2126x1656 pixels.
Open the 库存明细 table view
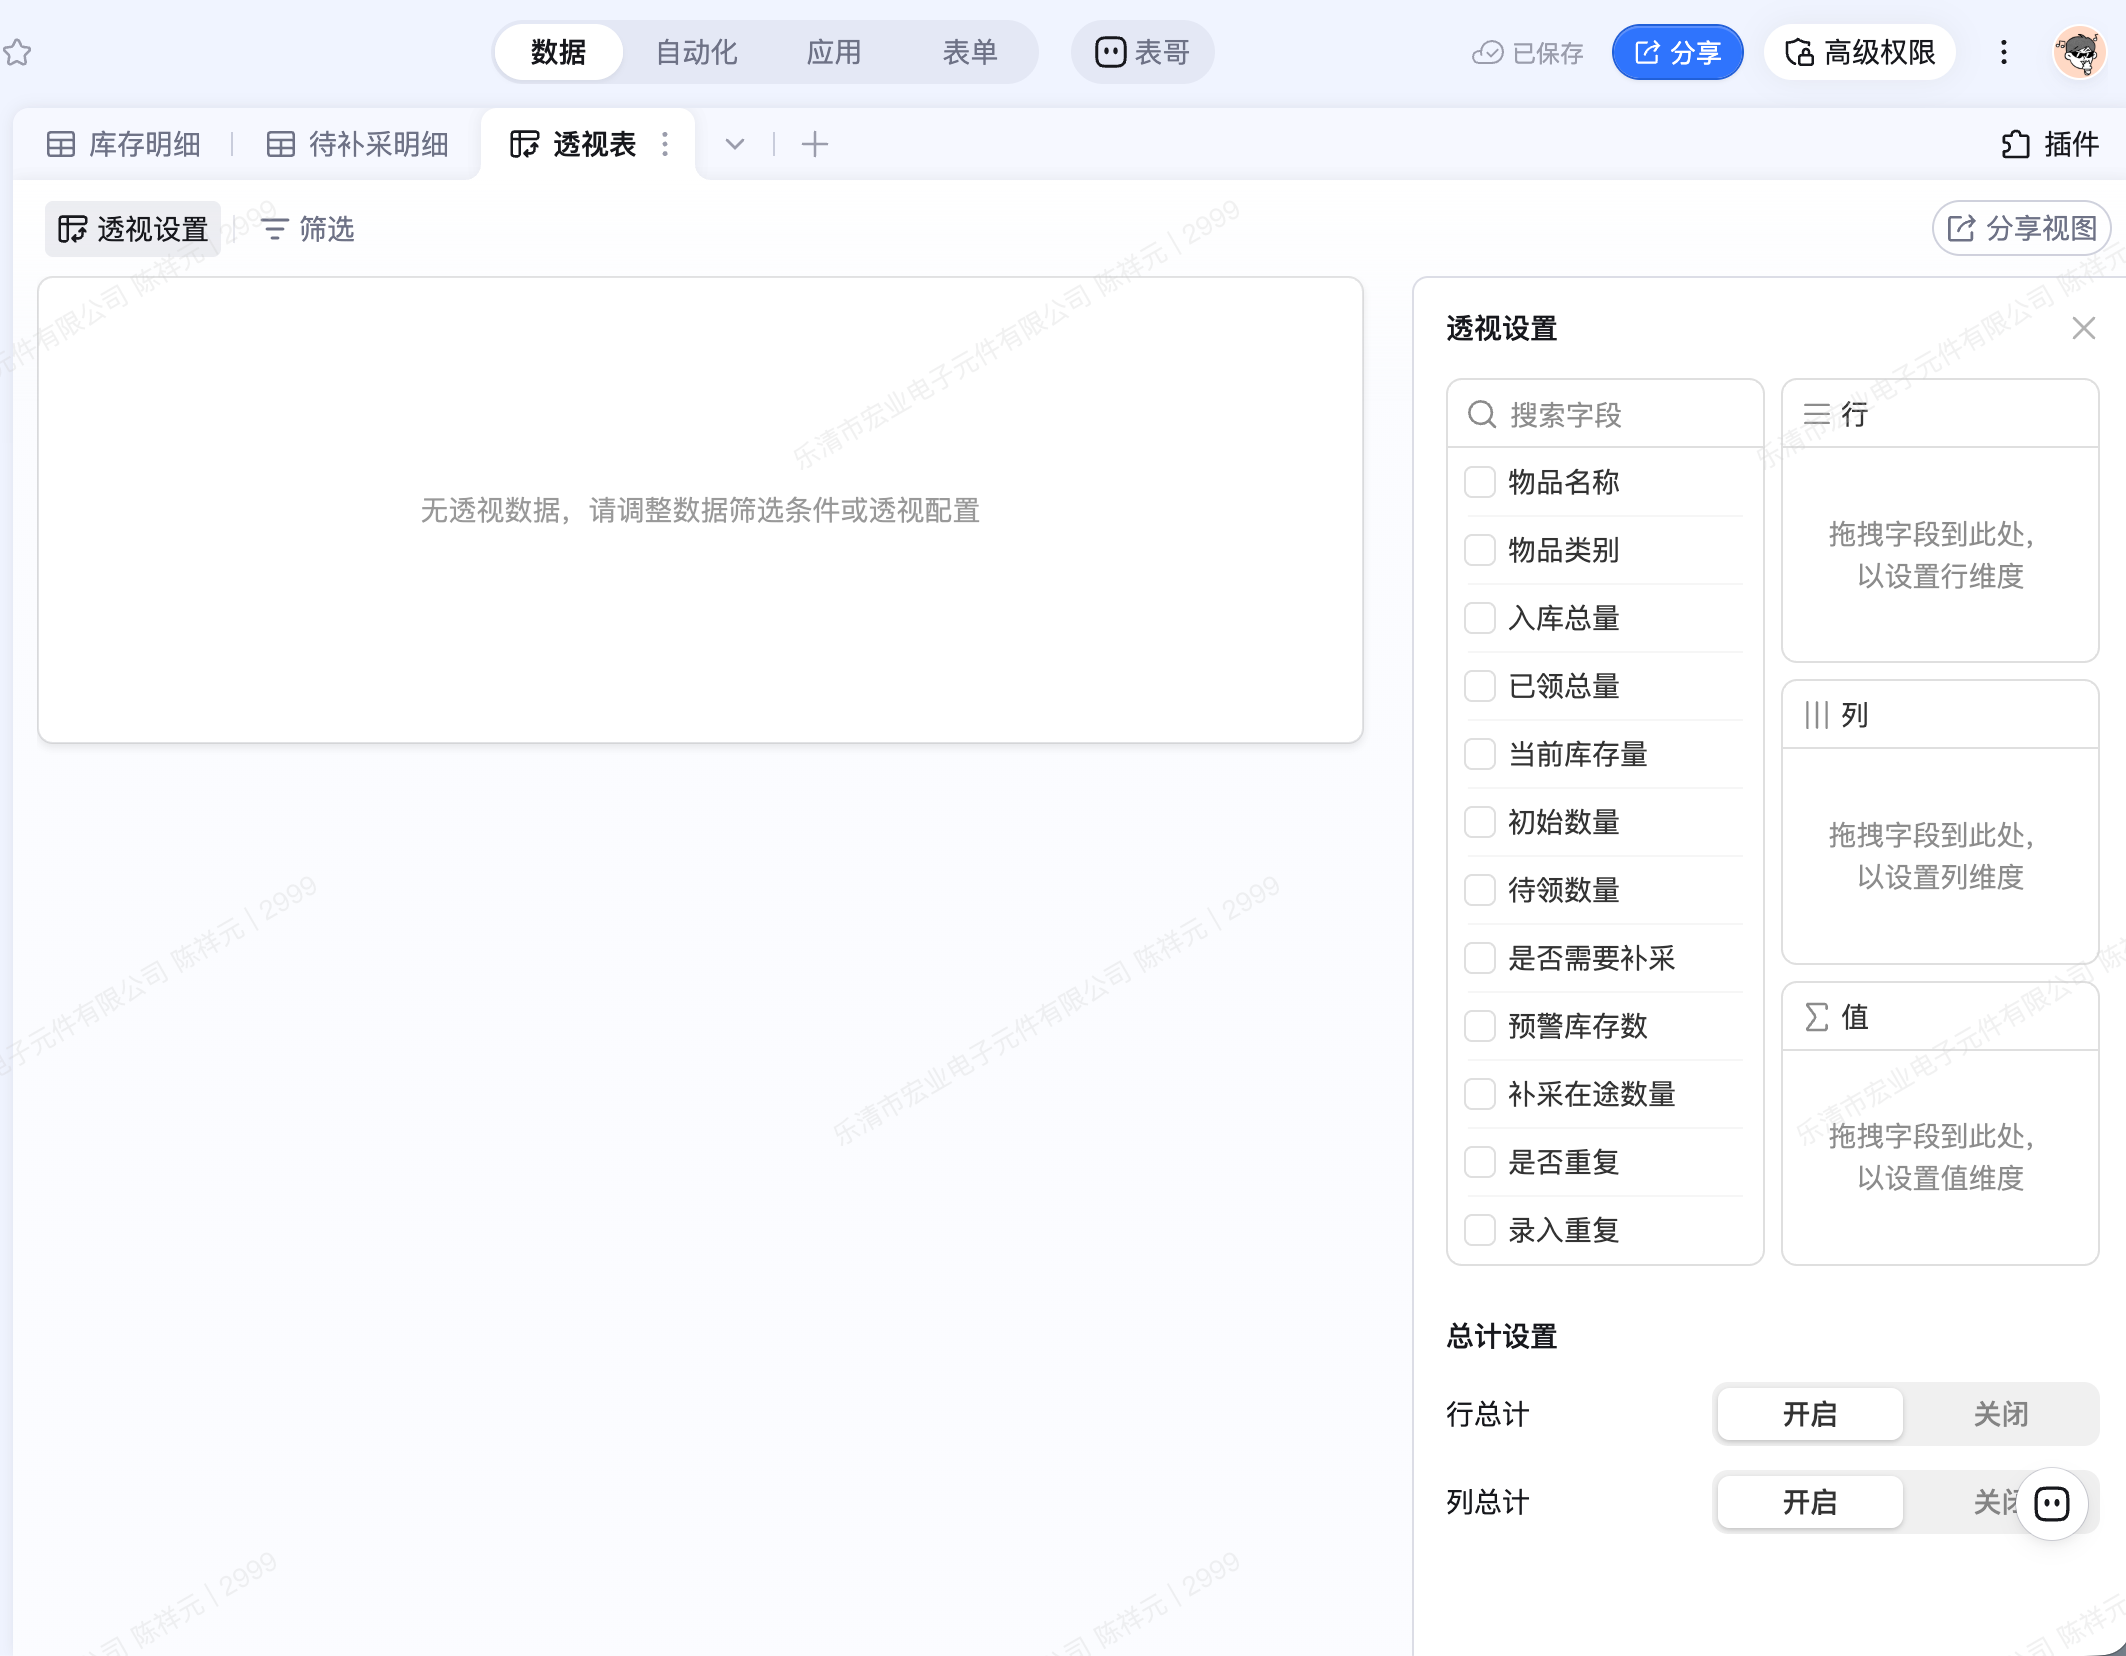124,144
